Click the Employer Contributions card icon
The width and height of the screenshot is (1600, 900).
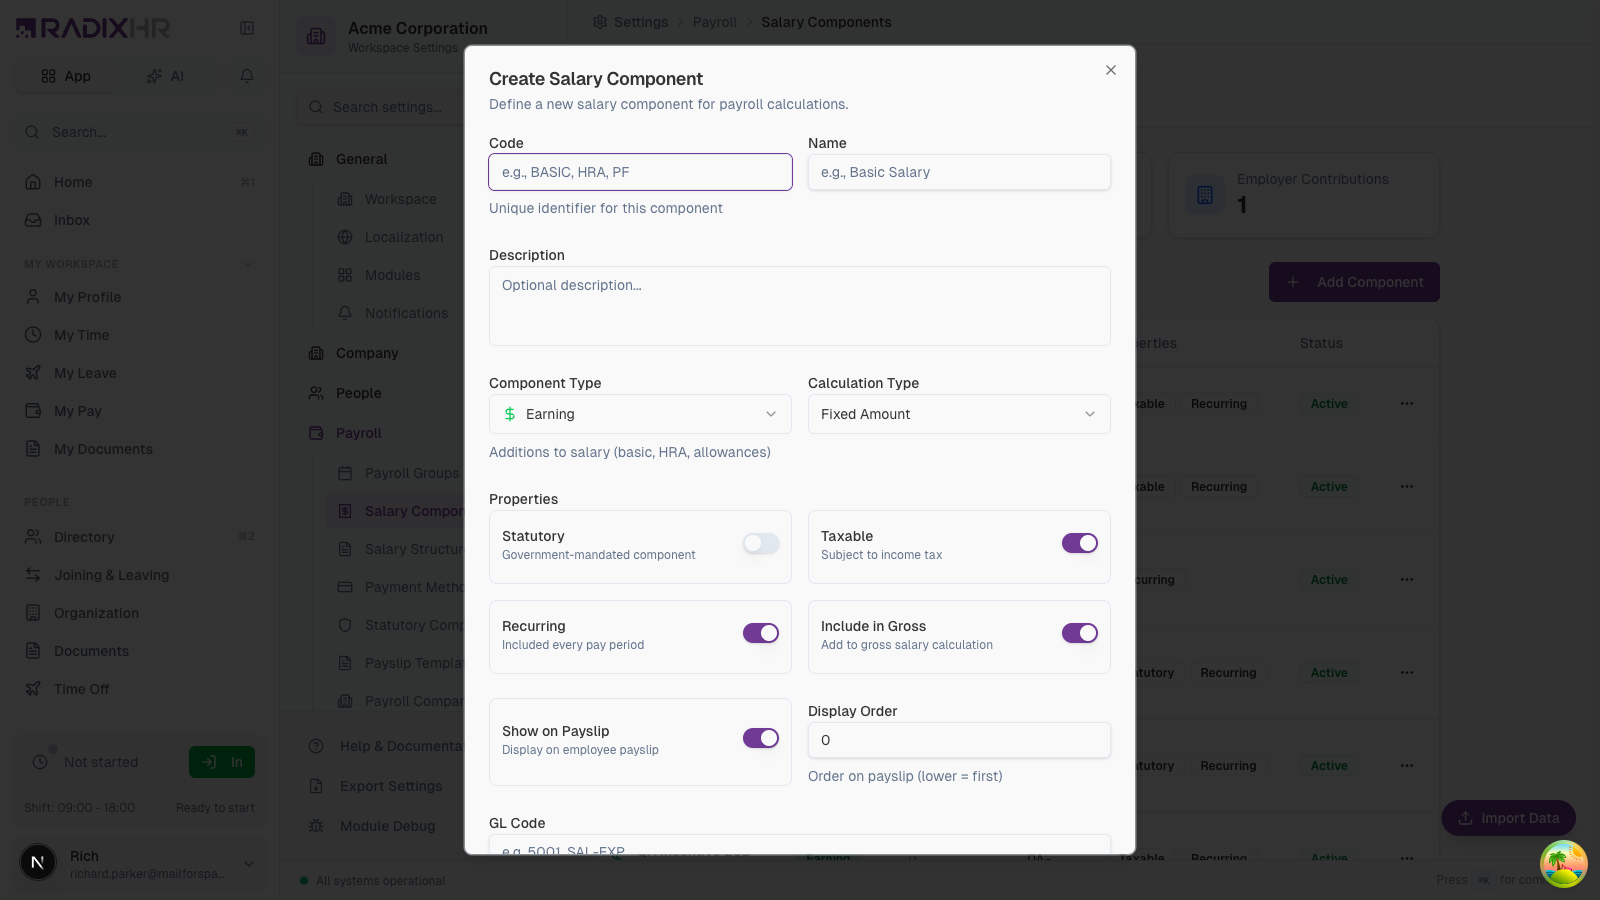(x=1205, y=195)
